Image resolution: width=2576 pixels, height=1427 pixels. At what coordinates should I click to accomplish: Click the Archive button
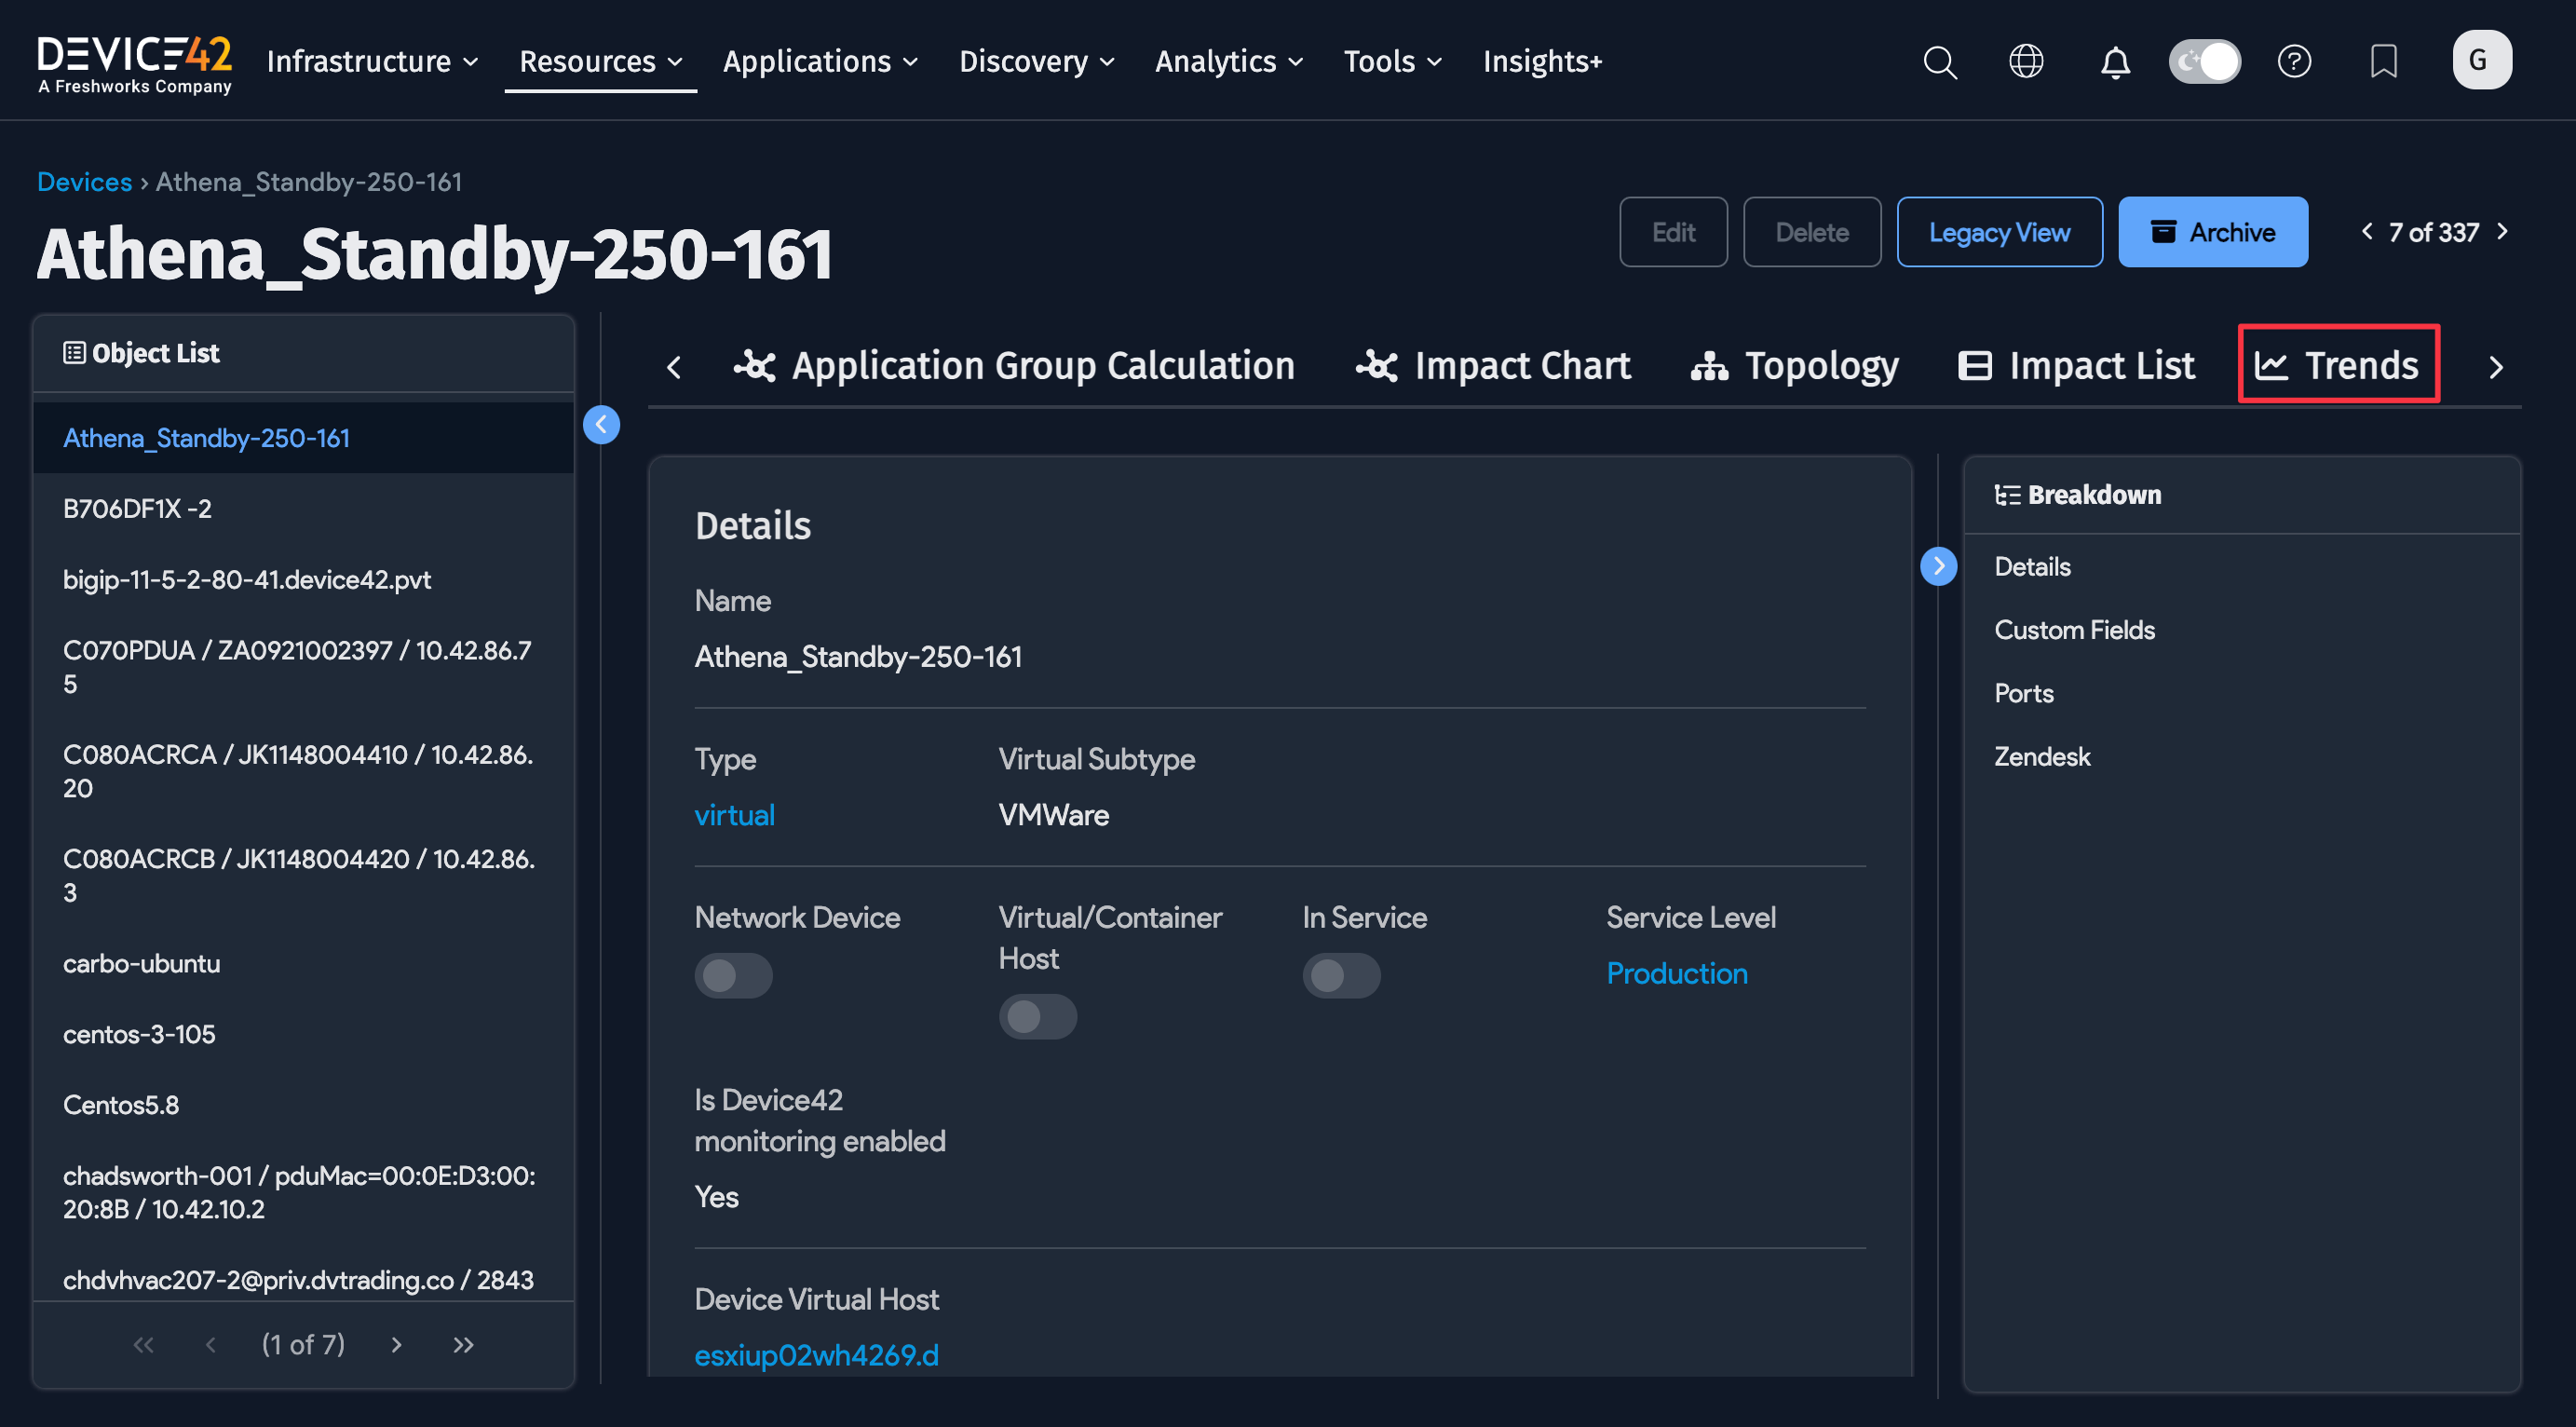point(2211,232)
